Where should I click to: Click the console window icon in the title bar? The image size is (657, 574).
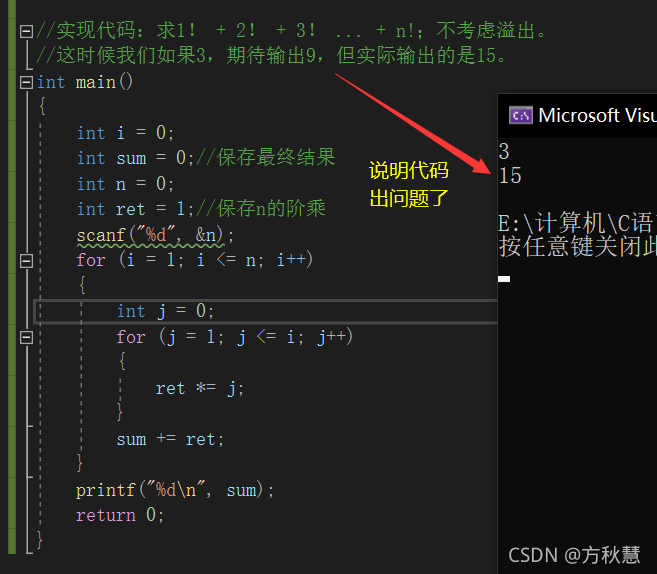[521, 115]
